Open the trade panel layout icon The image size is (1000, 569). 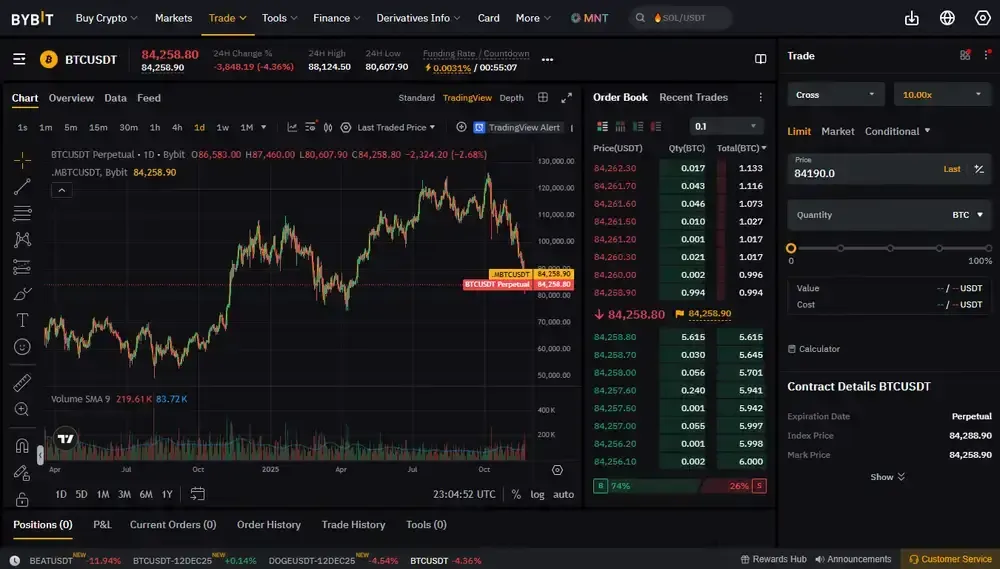point(965,55)
